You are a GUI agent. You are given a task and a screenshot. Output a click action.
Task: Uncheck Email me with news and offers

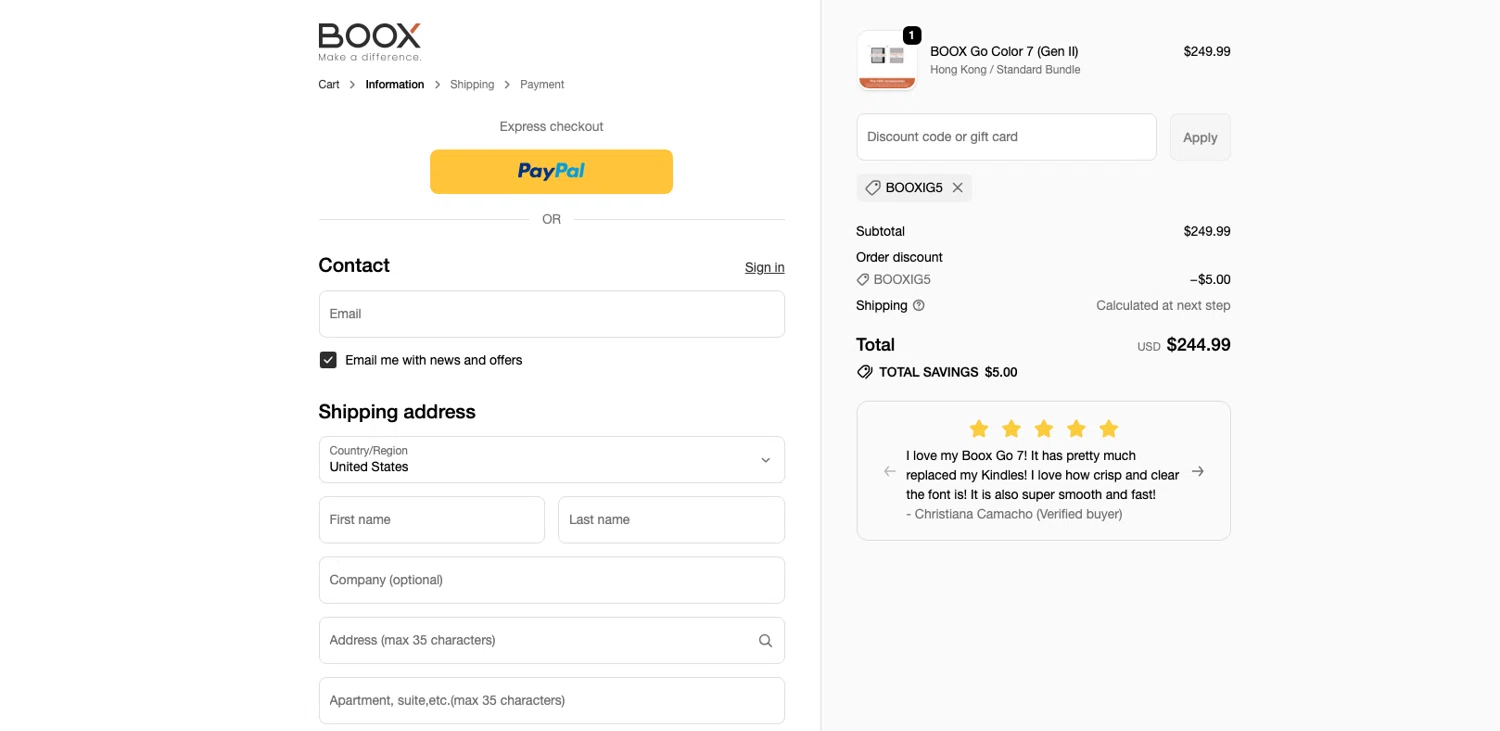tap(328, 360)
